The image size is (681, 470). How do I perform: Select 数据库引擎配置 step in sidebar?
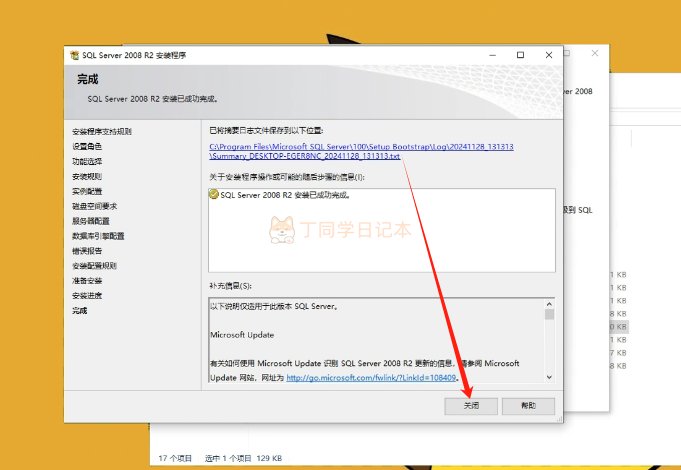click(x=98, y=236)
